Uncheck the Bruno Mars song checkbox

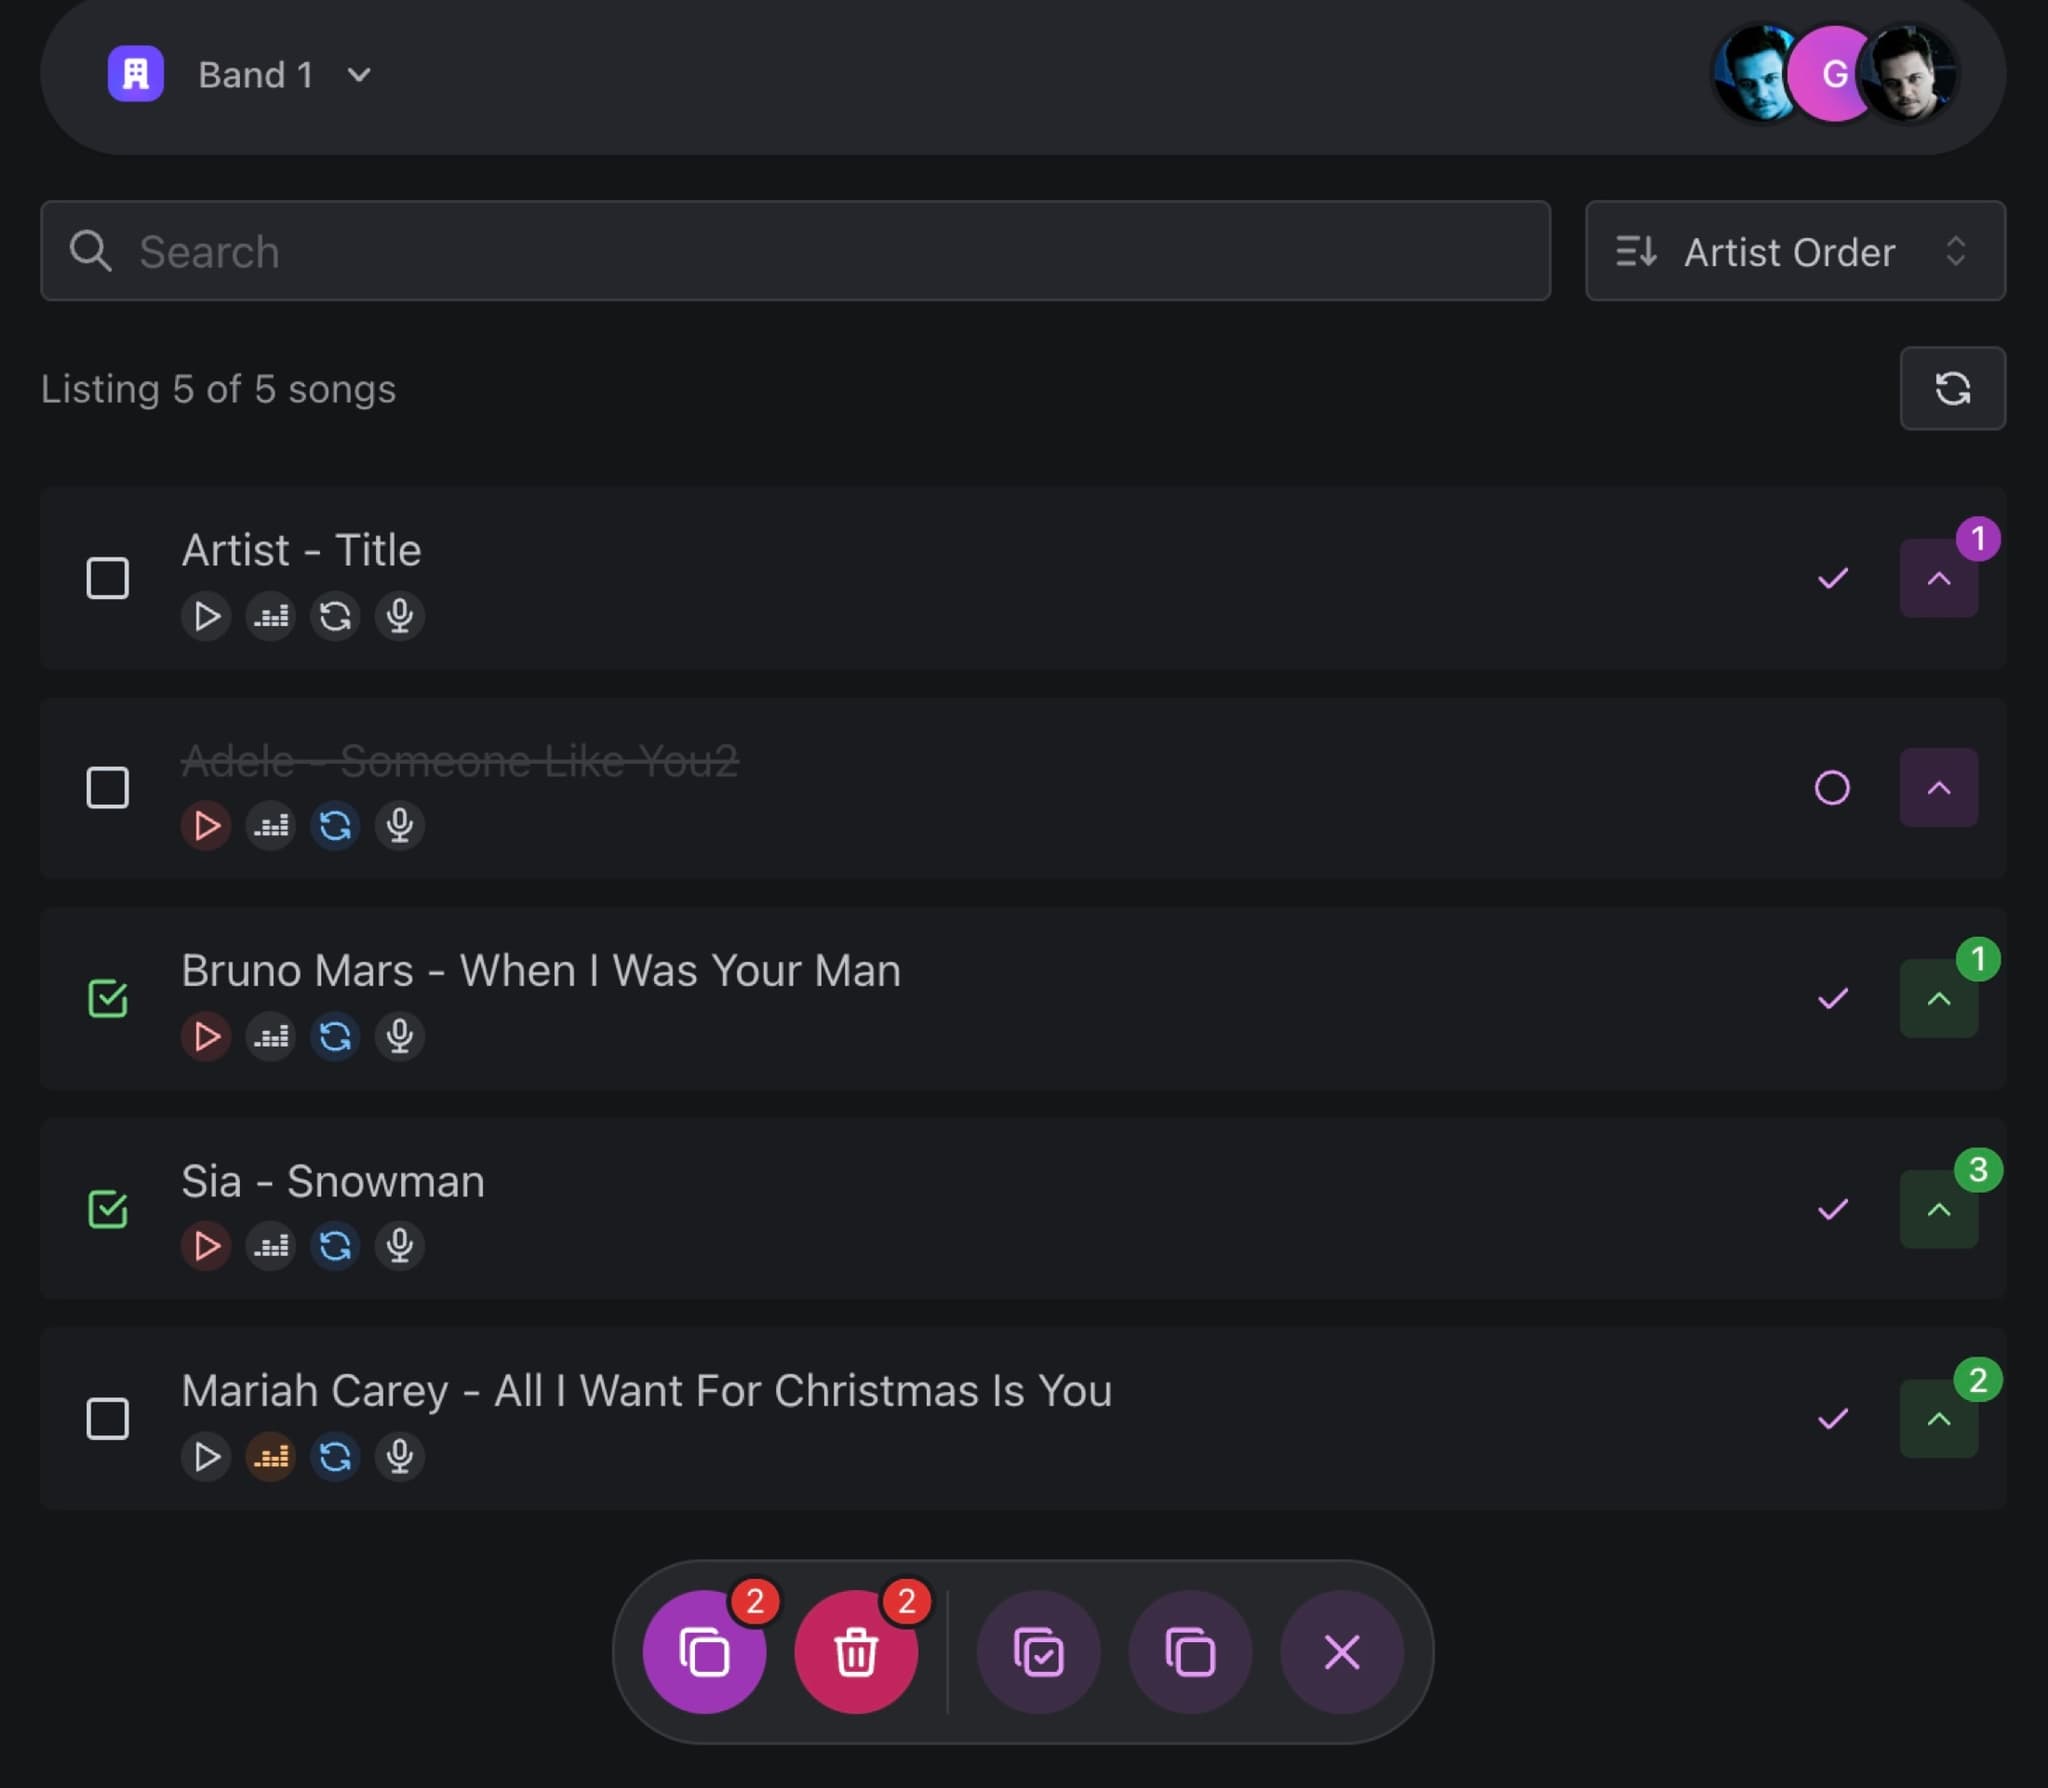click(x=107, y=998)
